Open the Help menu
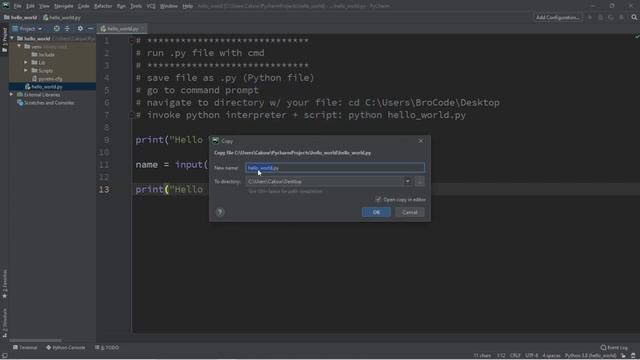Image resolution: width=640 pixels, height=360 pixels. [x=187, y=6]
